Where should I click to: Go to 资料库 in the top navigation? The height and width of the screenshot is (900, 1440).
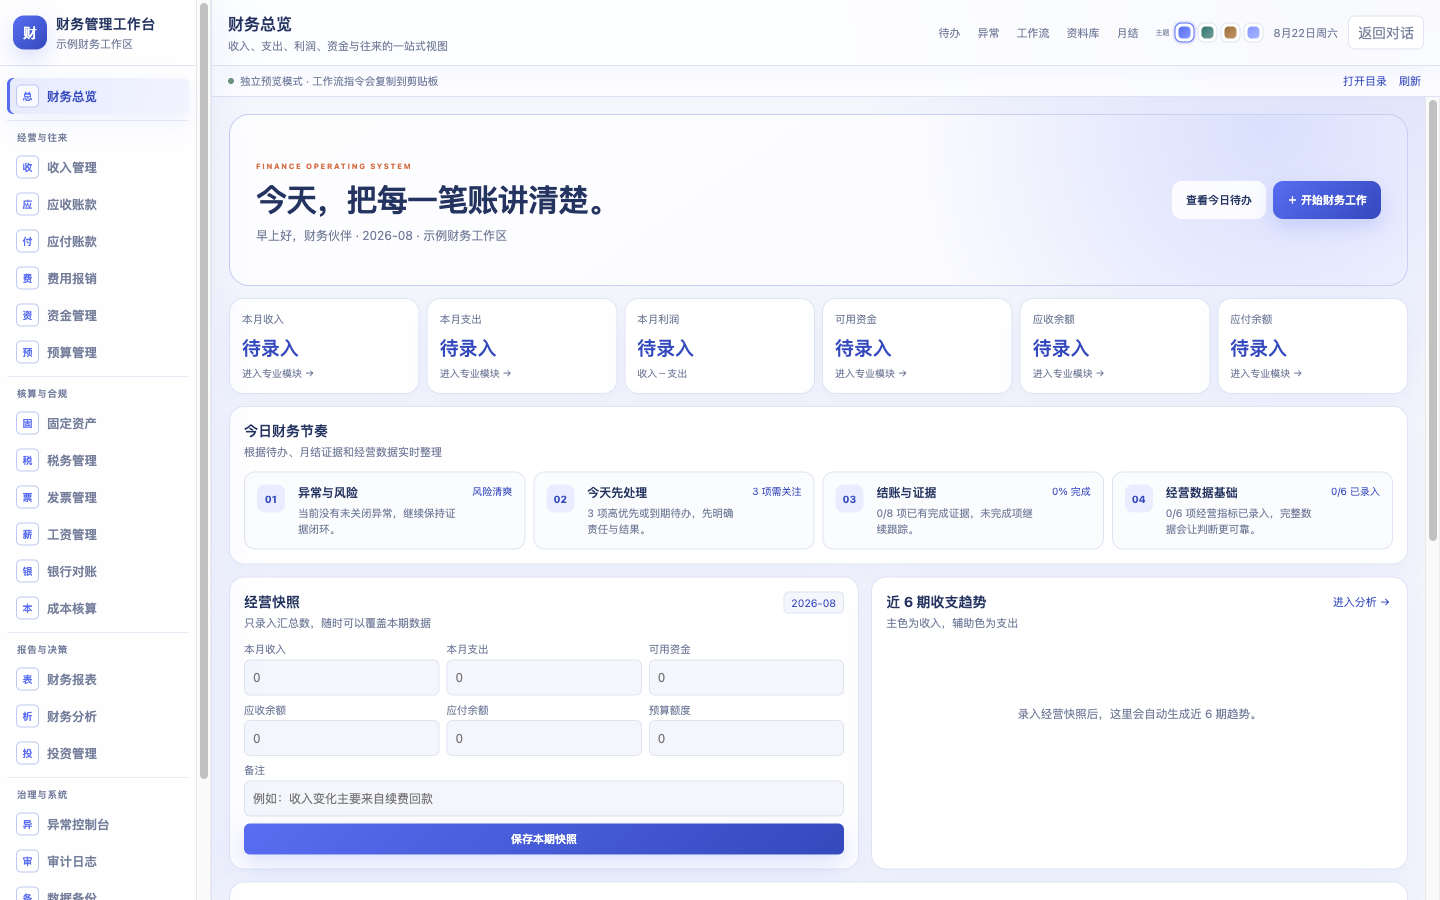pyautogui.click(x=1083, y=33)
